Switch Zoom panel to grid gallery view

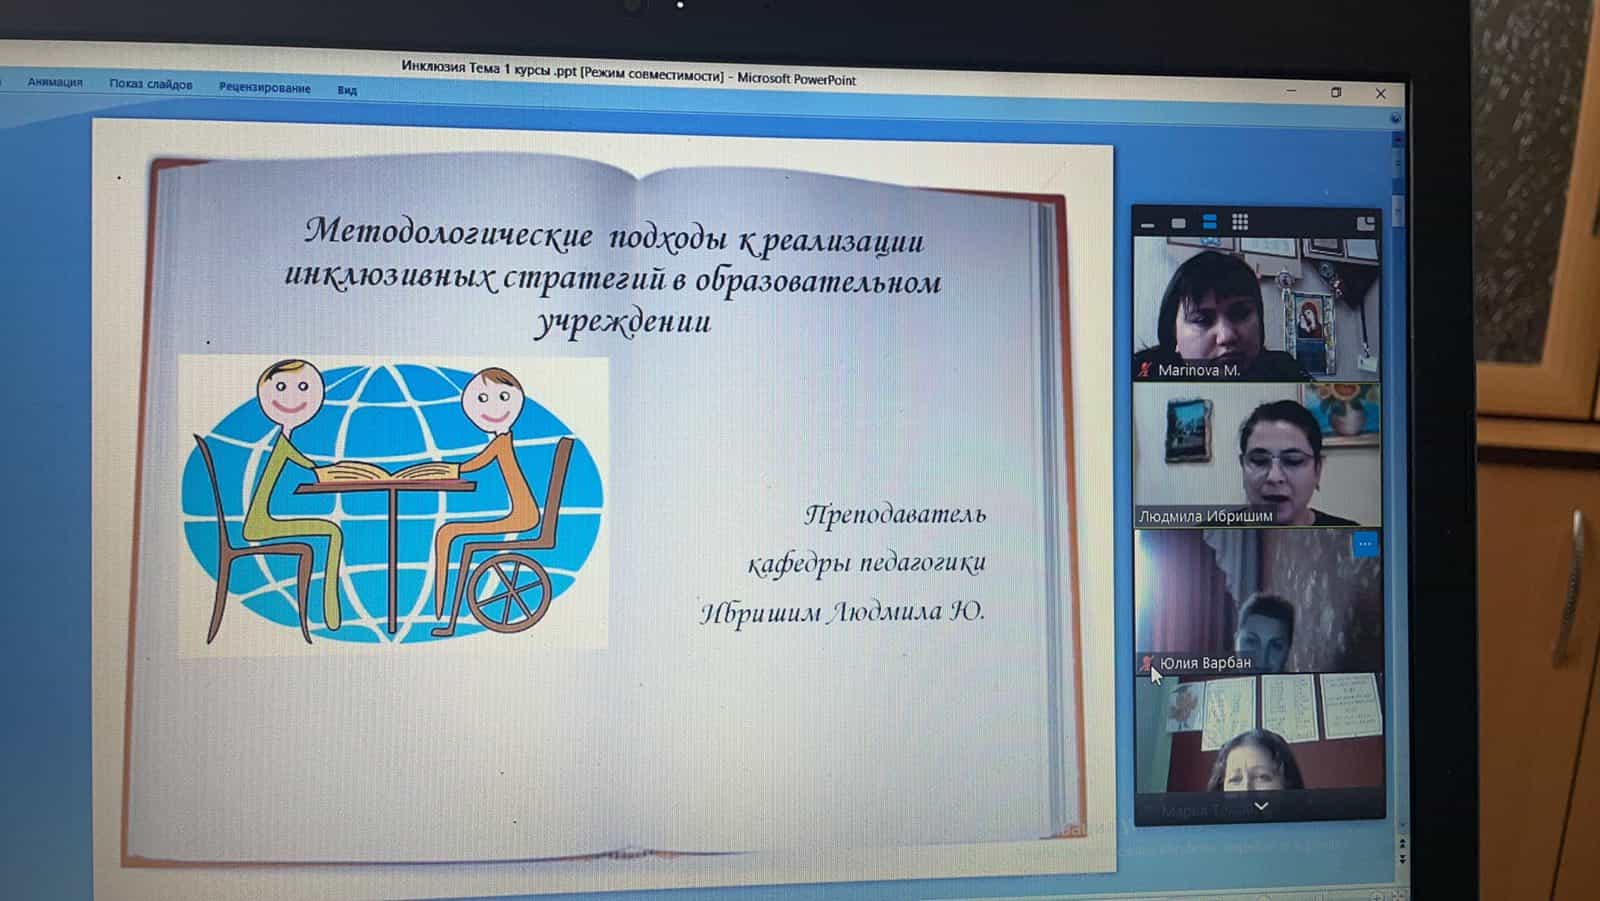1240,222
